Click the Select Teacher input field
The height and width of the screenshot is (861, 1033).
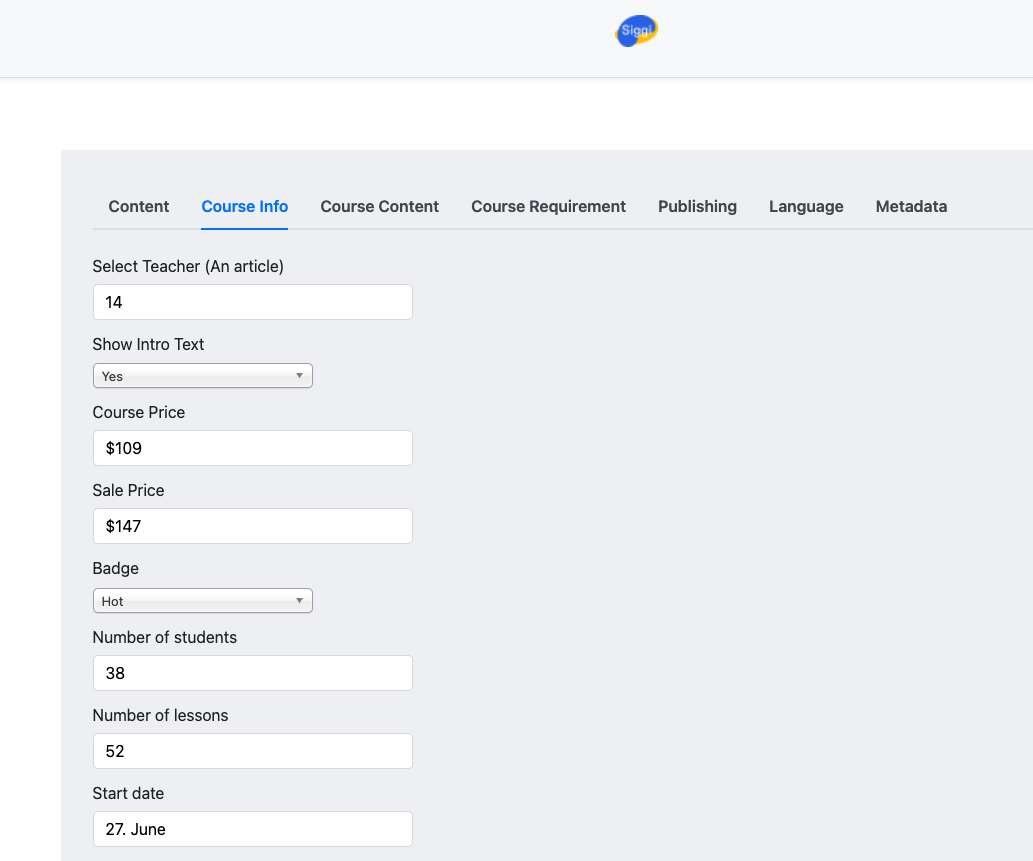(x=252, y=302)
